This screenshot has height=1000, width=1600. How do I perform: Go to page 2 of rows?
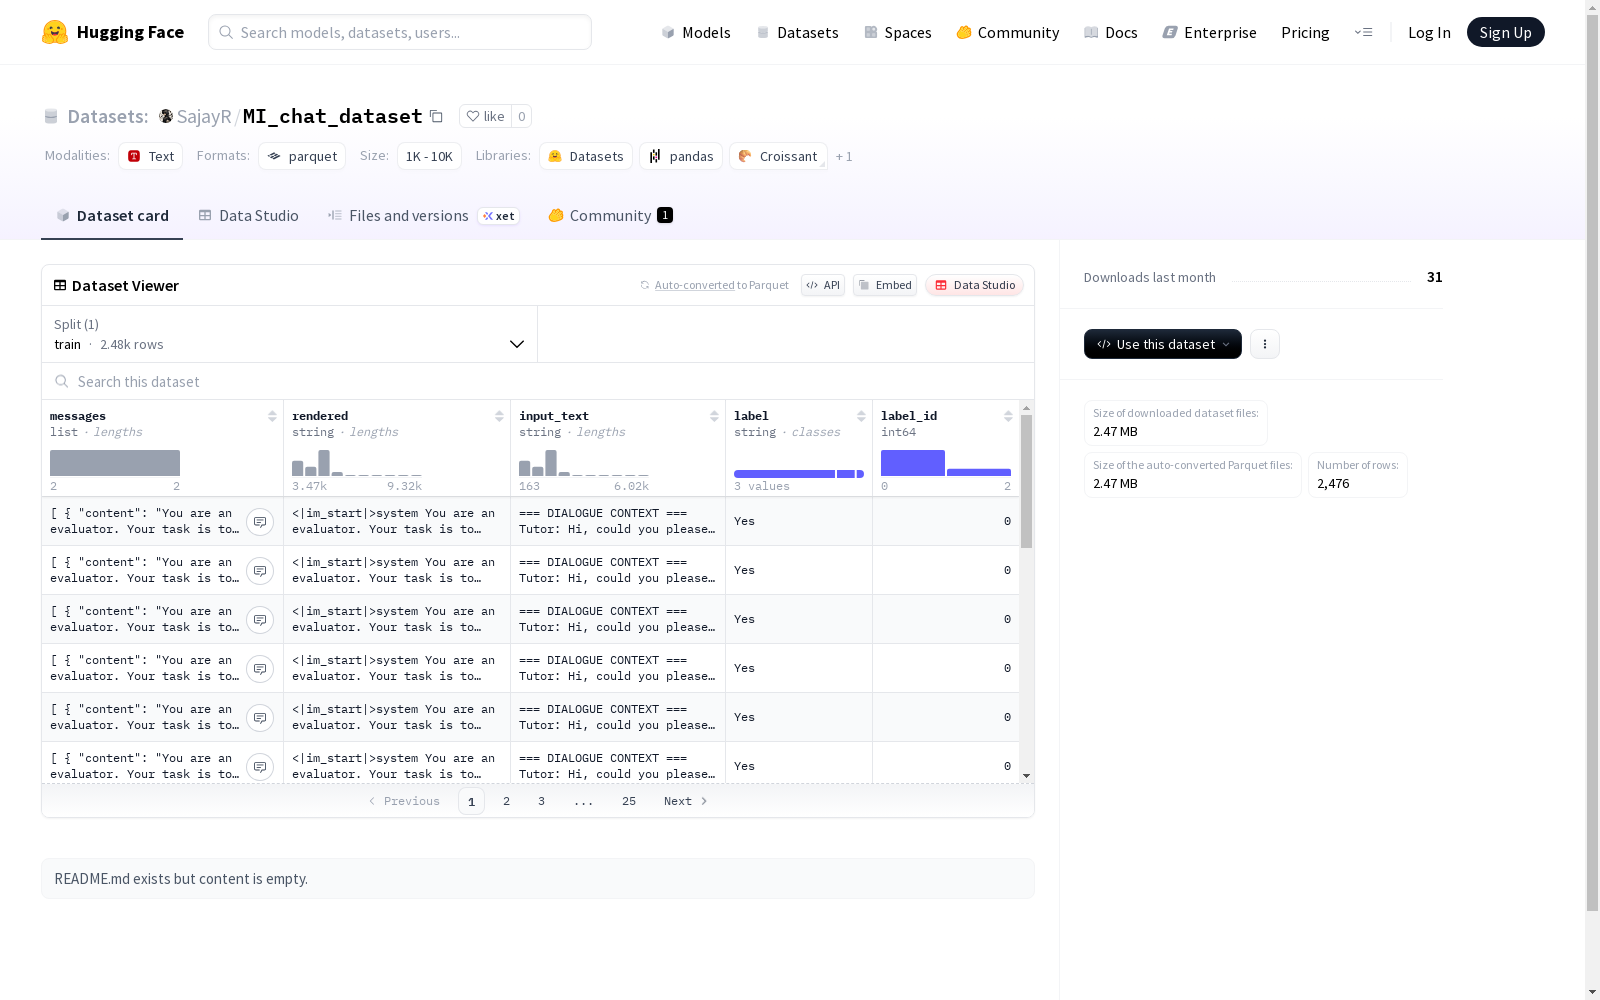pyautogui.click(x=507, y=801)
